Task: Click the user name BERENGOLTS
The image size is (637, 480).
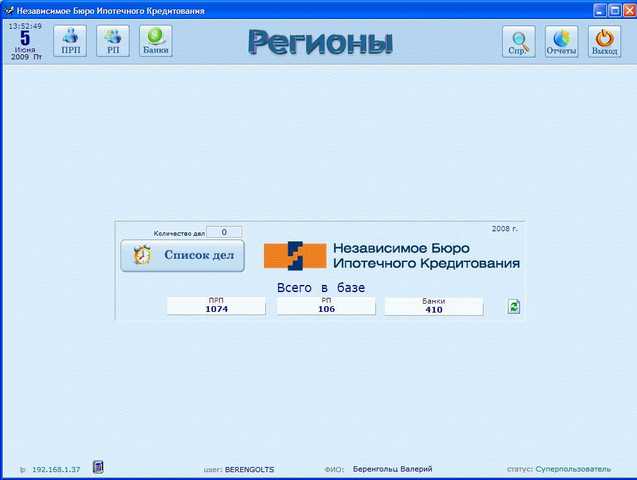Action: 249,469
